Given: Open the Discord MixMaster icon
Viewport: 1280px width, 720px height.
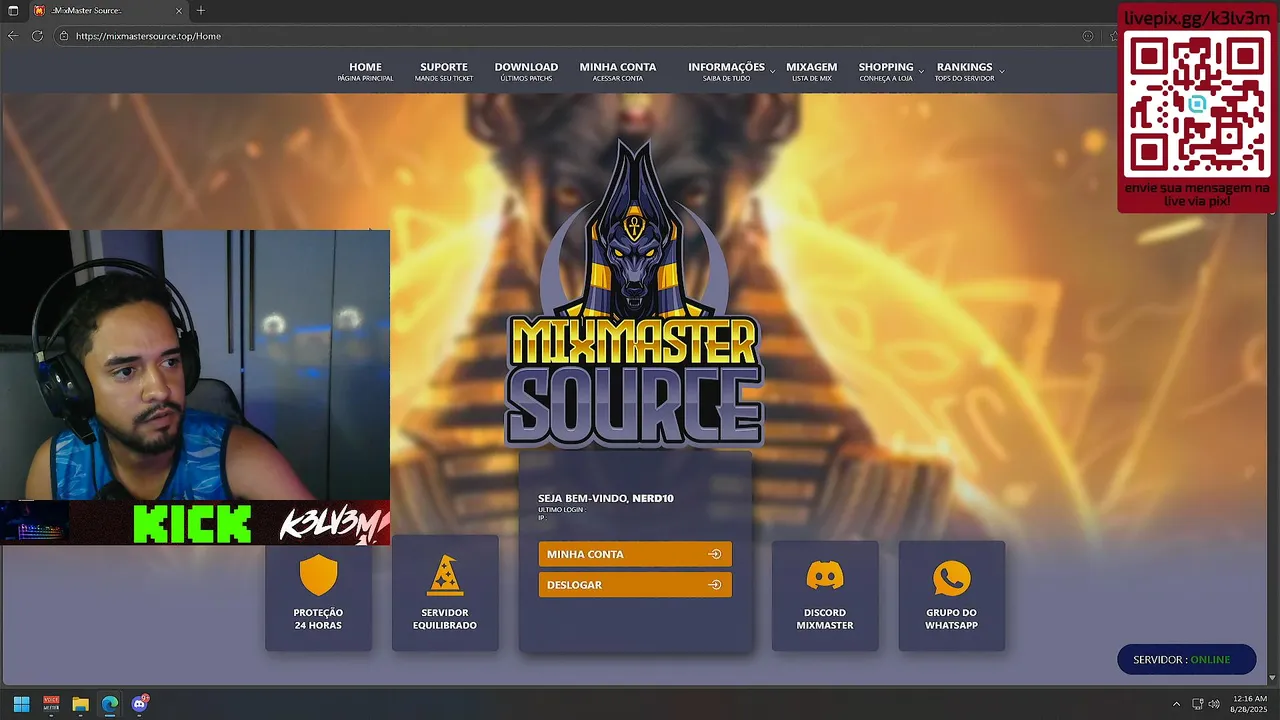Looking at the screenshot, I should [x=825, y=576].
